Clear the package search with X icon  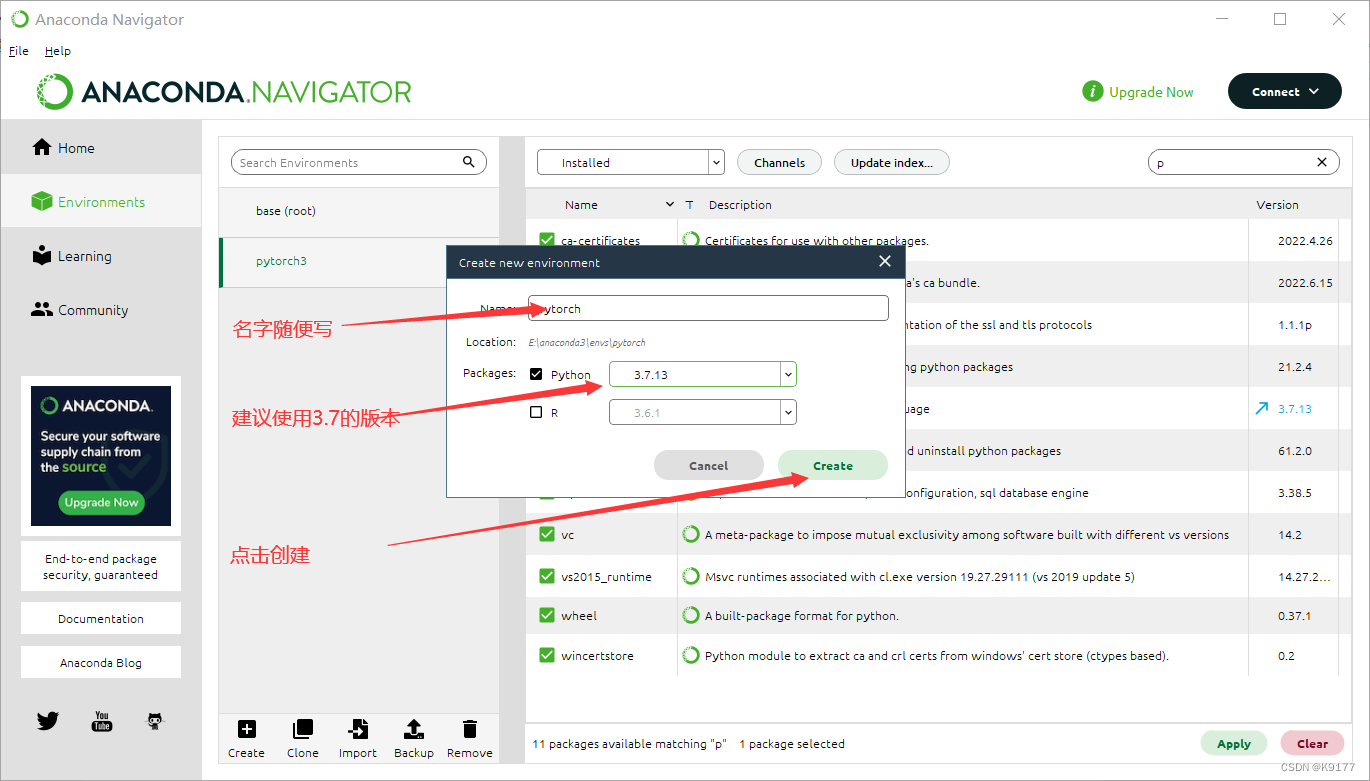point(1322,162)
